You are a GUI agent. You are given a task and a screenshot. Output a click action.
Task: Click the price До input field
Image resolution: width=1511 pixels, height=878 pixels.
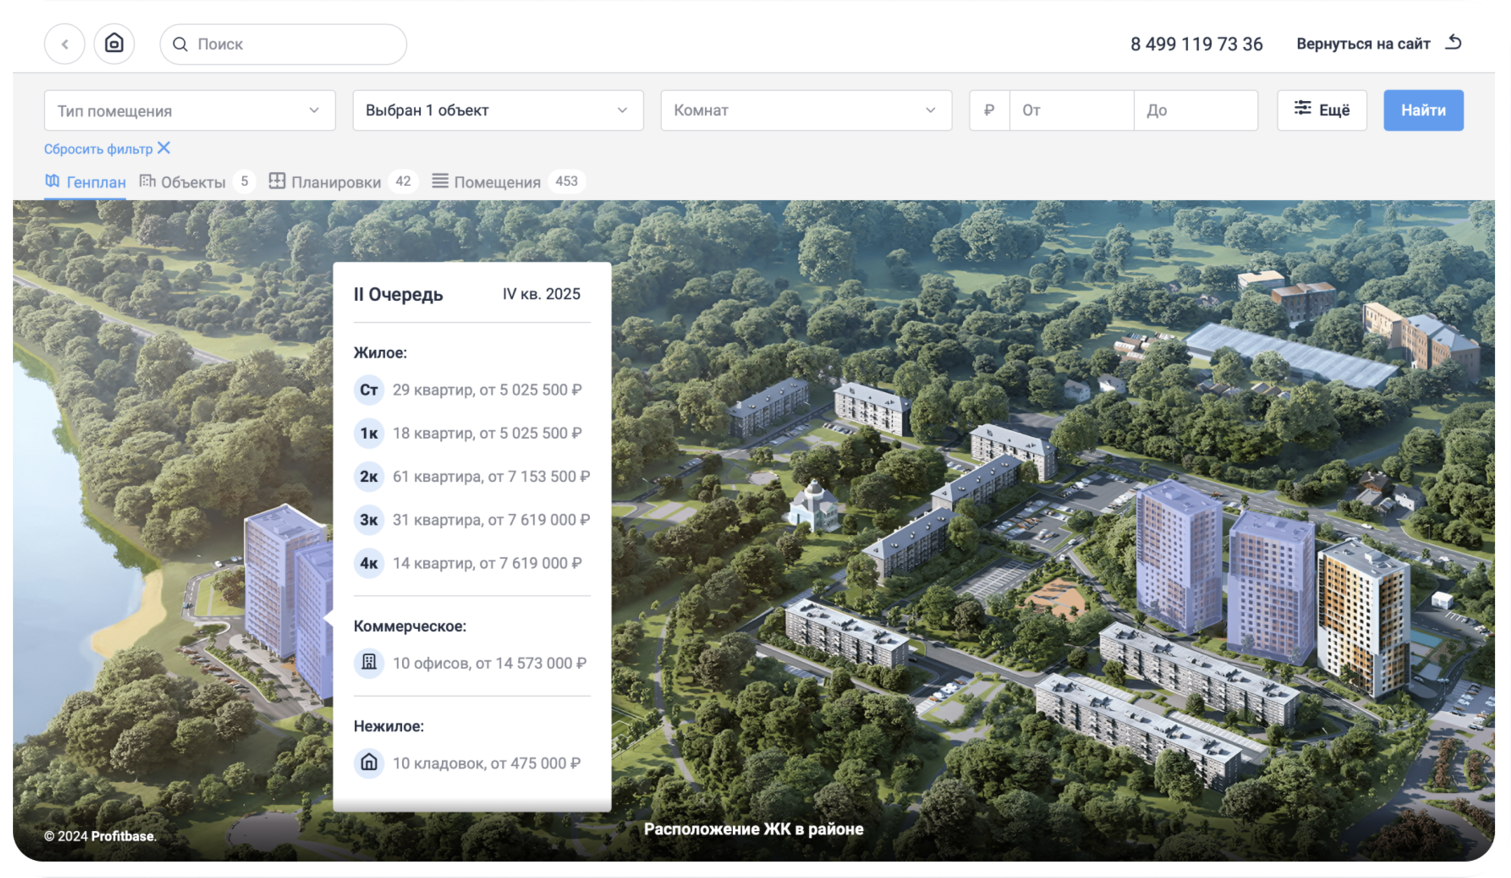pyautogui.click(x=1196, y=110)
